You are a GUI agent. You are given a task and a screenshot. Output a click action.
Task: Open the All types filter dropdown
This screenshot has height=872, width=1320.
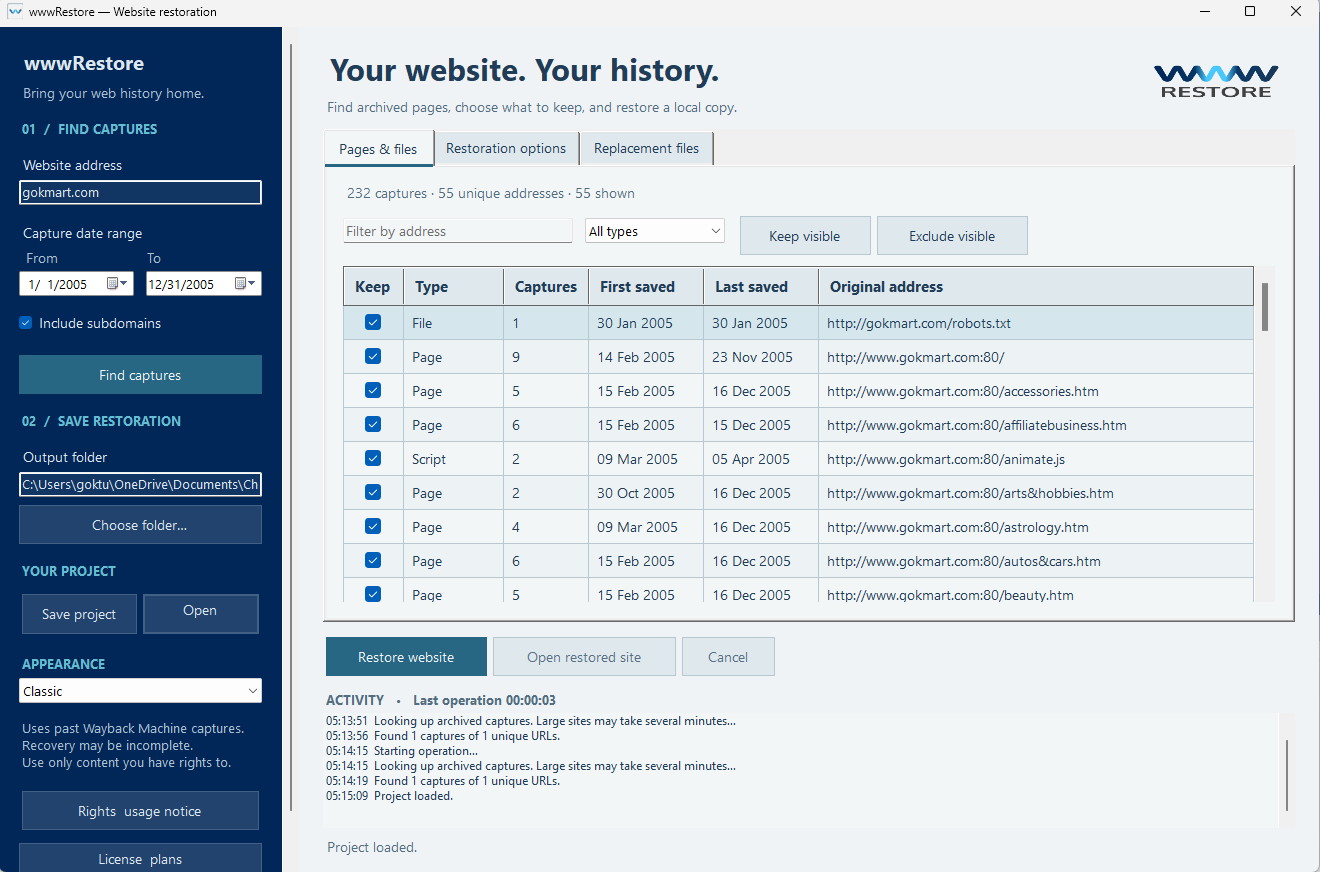click(655, 231)
